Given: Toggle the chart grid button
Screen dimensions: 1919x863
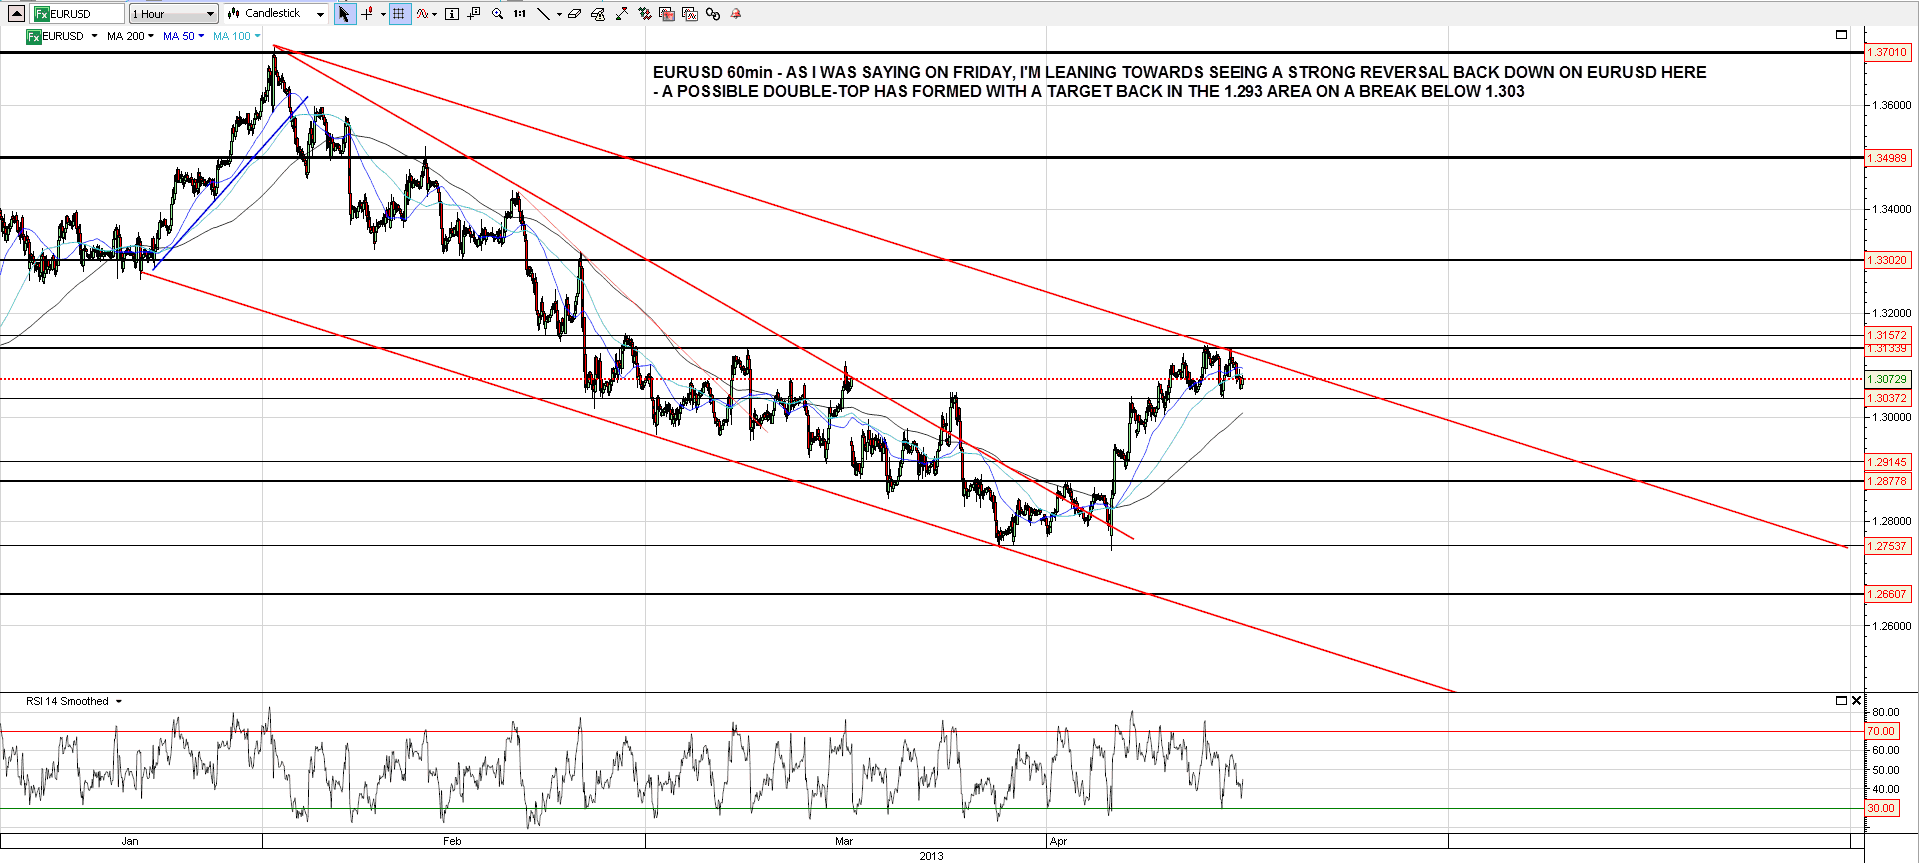Looking at the screenshot, I should (x=399, y=14).
